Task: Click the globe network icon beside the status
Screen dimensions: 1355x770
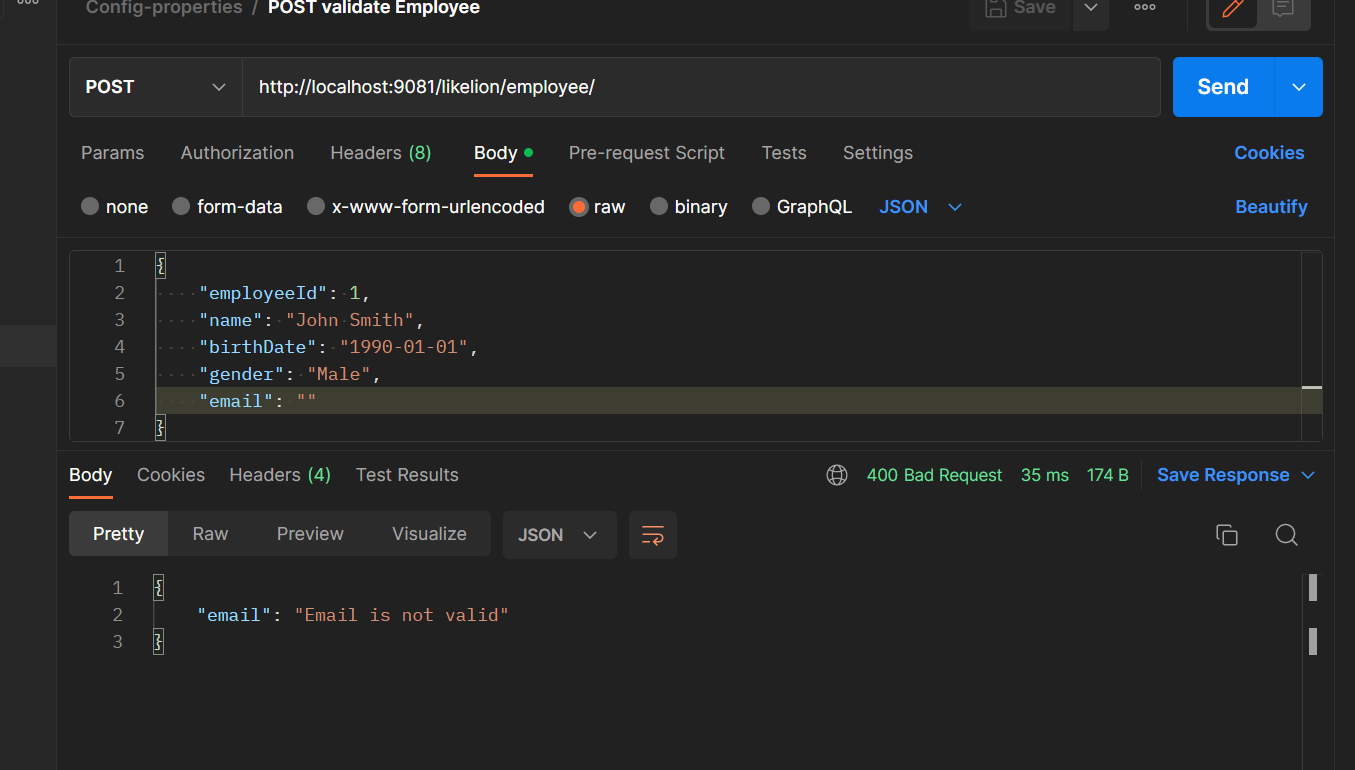Action: pos(837,475)
